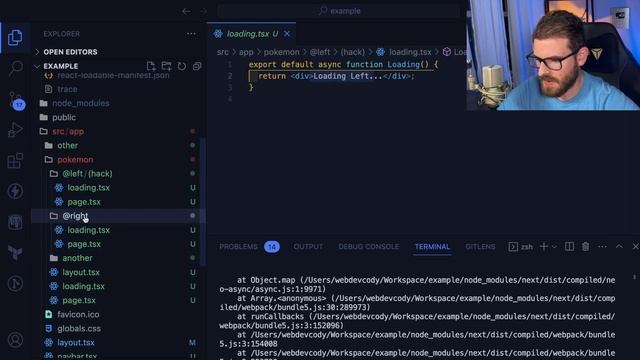Open the Explorer view in activity bar

15,38
